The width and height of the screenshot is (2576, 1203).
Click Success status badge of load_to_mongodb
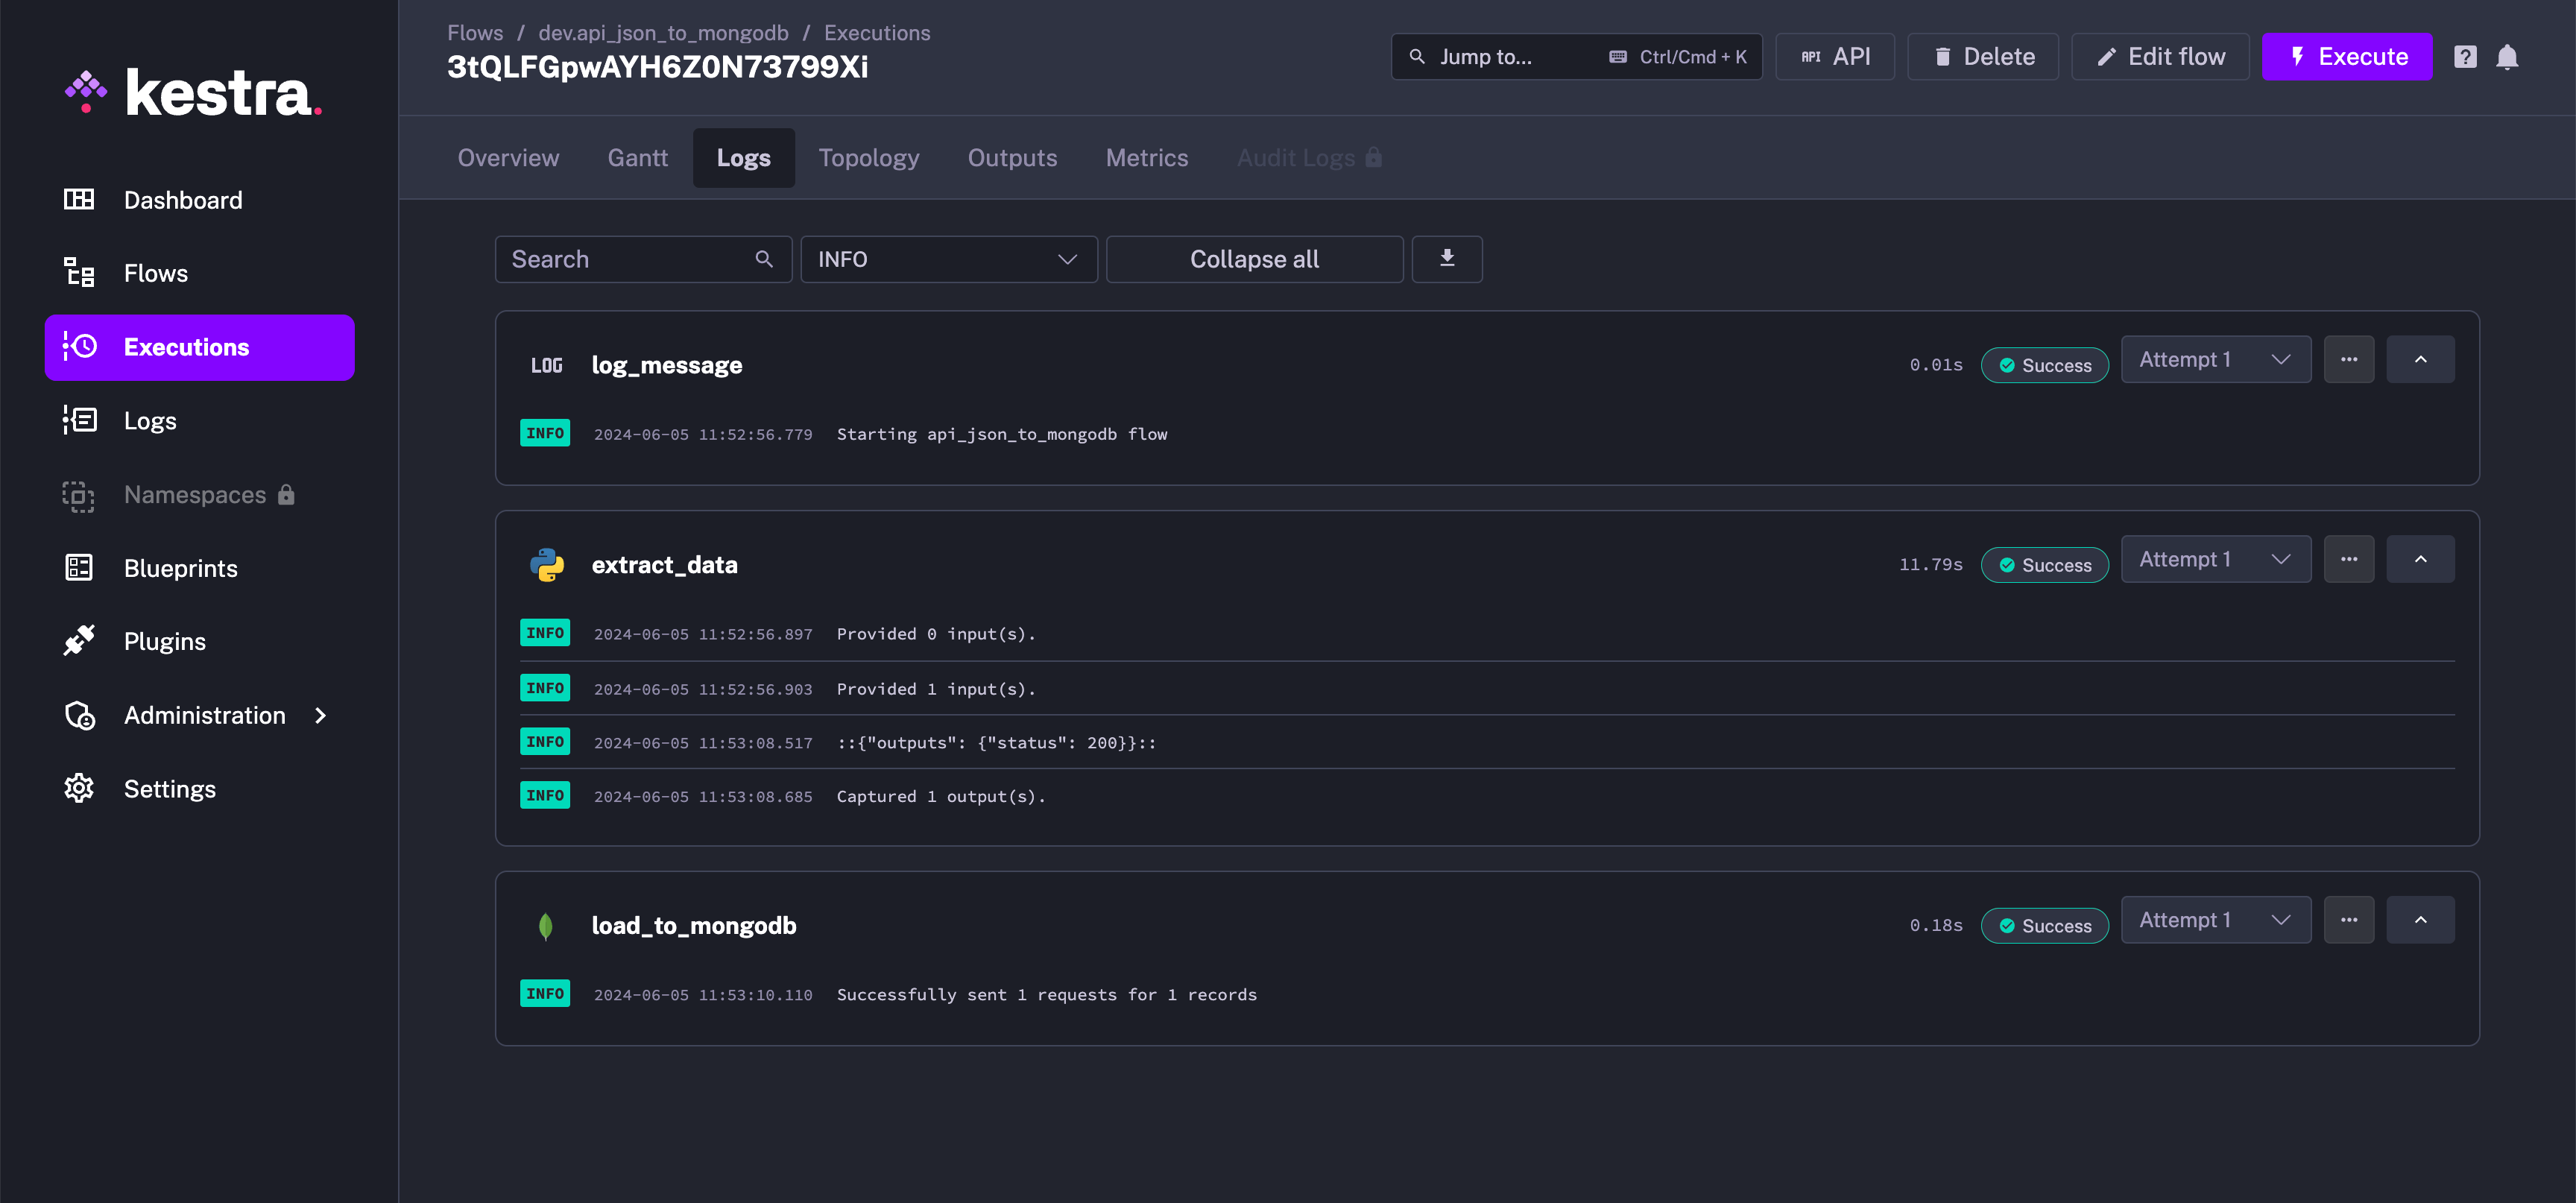pos(2044,926)
